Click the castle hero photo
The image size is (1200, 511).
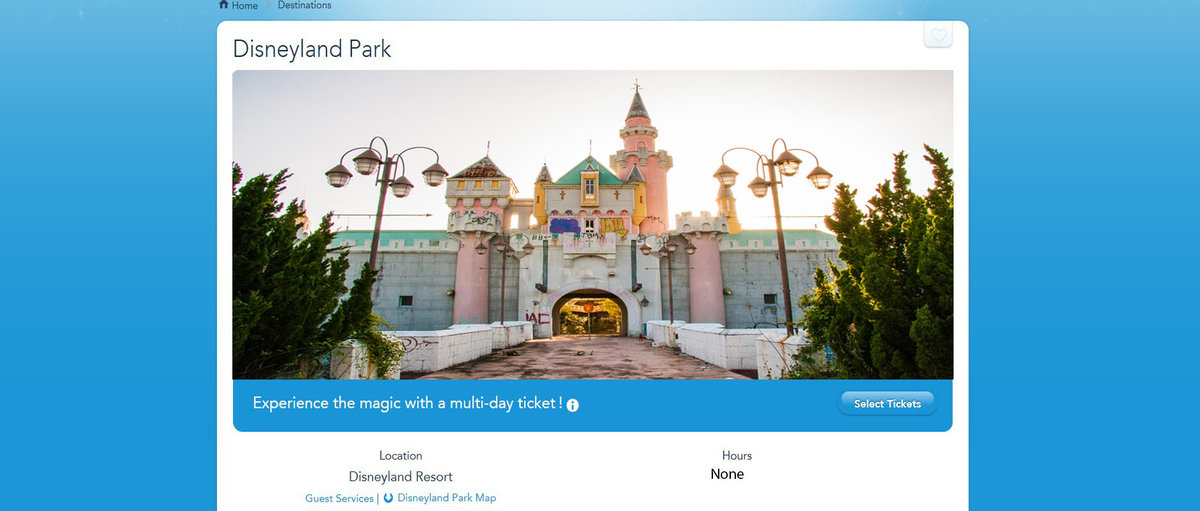click(x=592, y=225)
